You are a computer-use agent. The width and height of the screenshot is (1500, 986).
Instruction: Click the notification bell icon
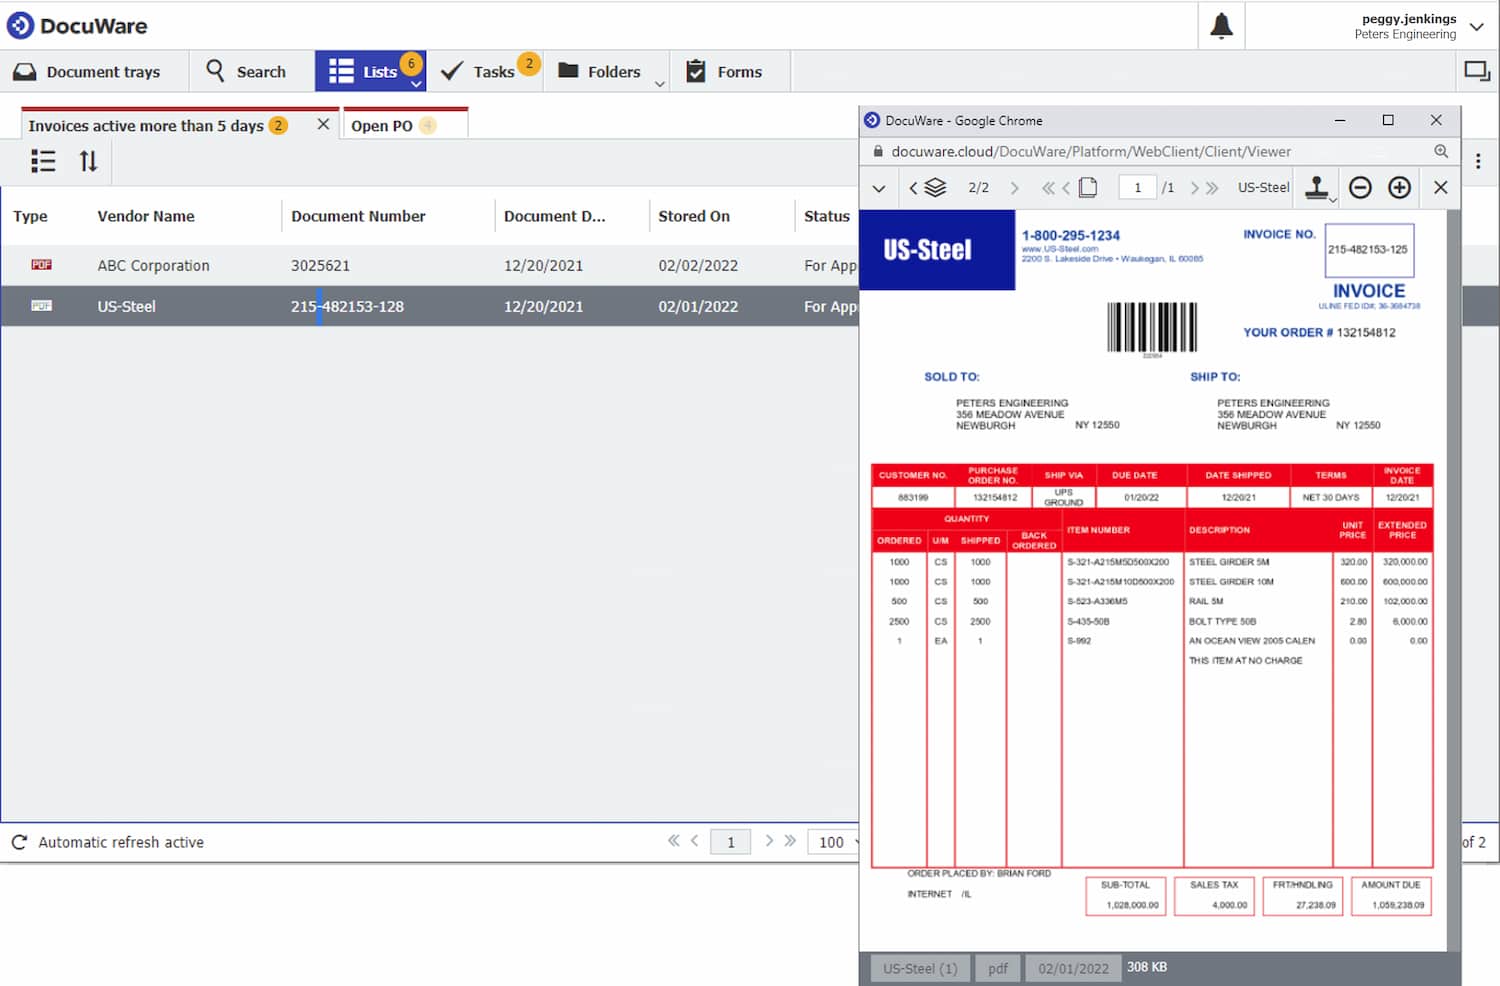click(1221, 26)
